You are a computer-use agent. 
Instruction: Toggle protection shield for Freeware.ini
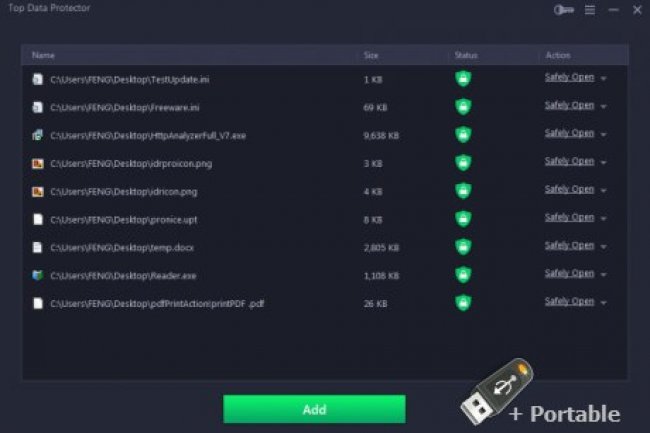tap(463, 106)
